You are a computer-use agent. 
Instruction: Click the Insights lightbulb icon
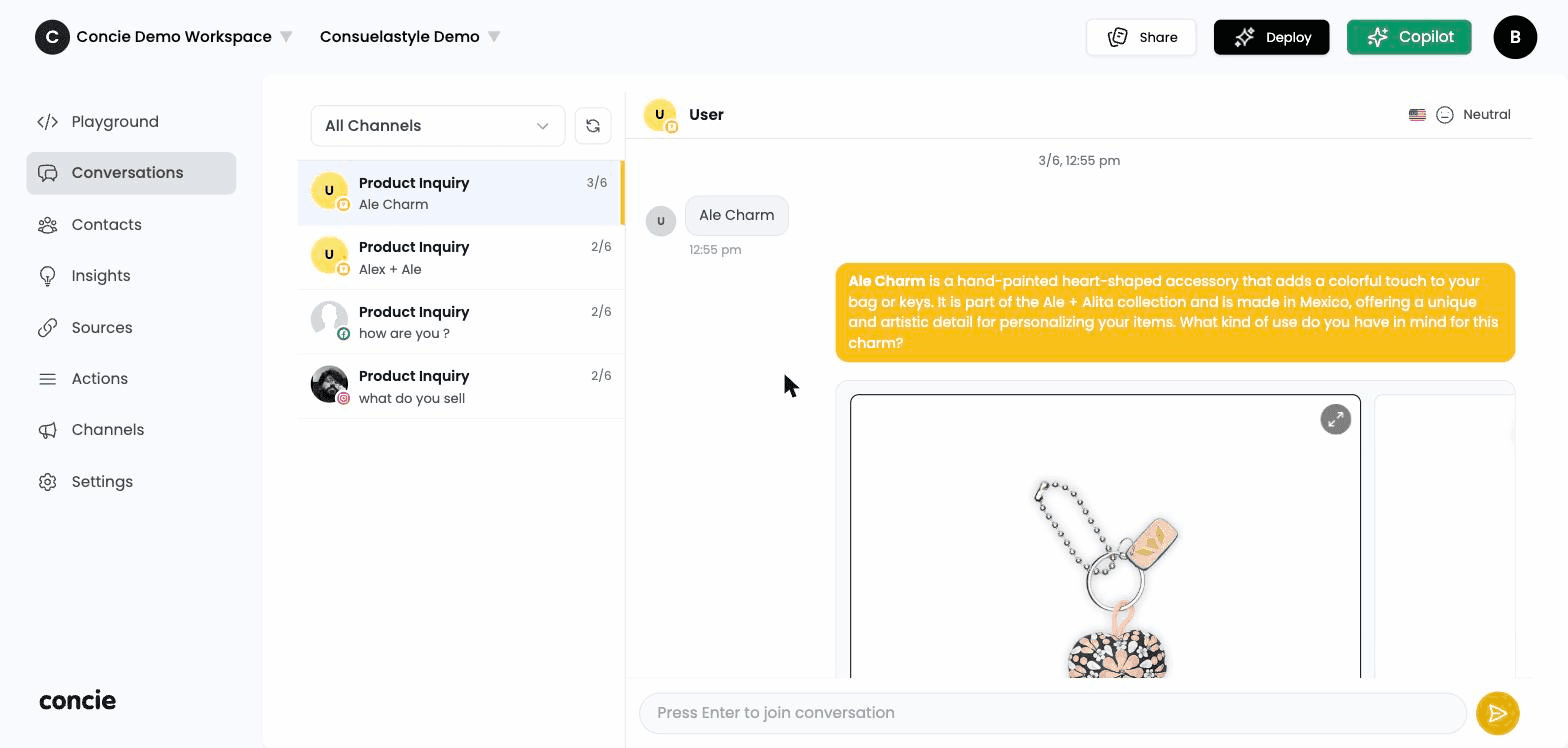(x=47, y=276)
